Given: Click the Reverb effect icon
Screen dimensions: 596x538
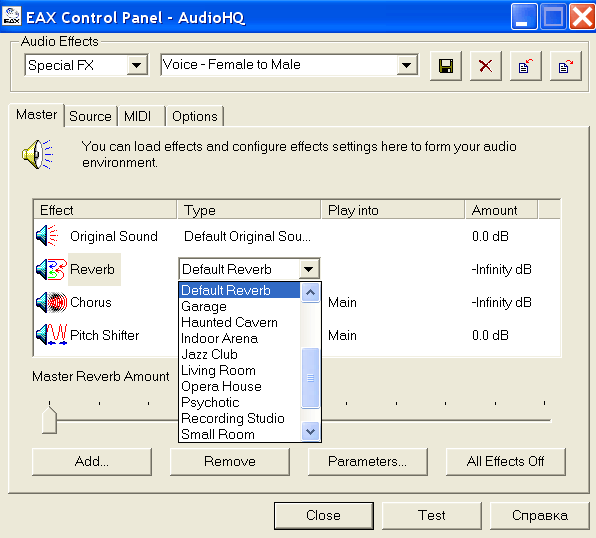Looking at the screenshot, I should [x=51, y=269].
